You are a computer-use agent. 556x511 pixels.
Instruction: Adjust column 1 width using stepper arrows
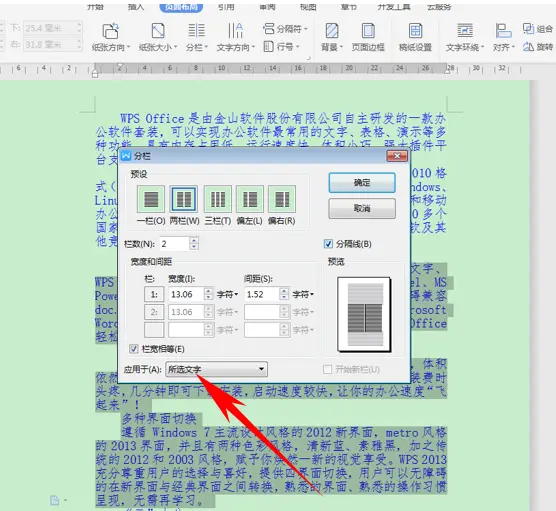point(209,294)
